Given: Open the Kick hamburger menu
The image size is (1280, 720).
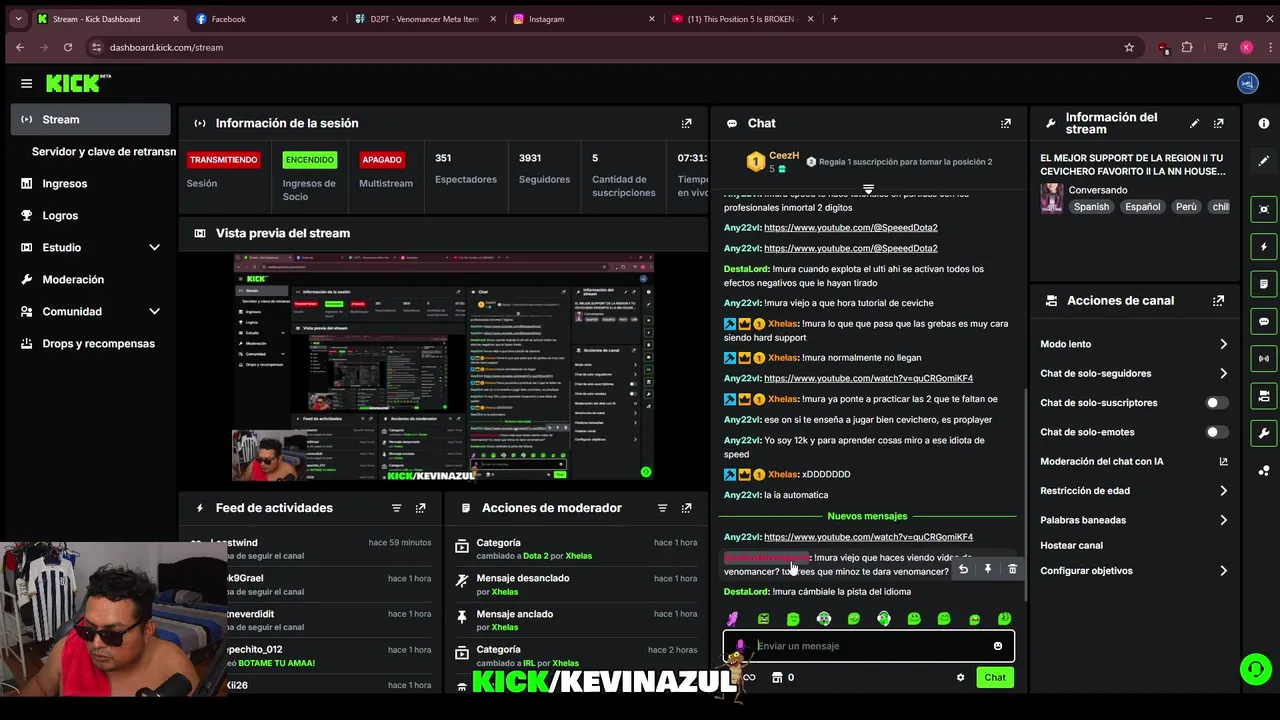Looking at the screenshot, I should [26, 84].
